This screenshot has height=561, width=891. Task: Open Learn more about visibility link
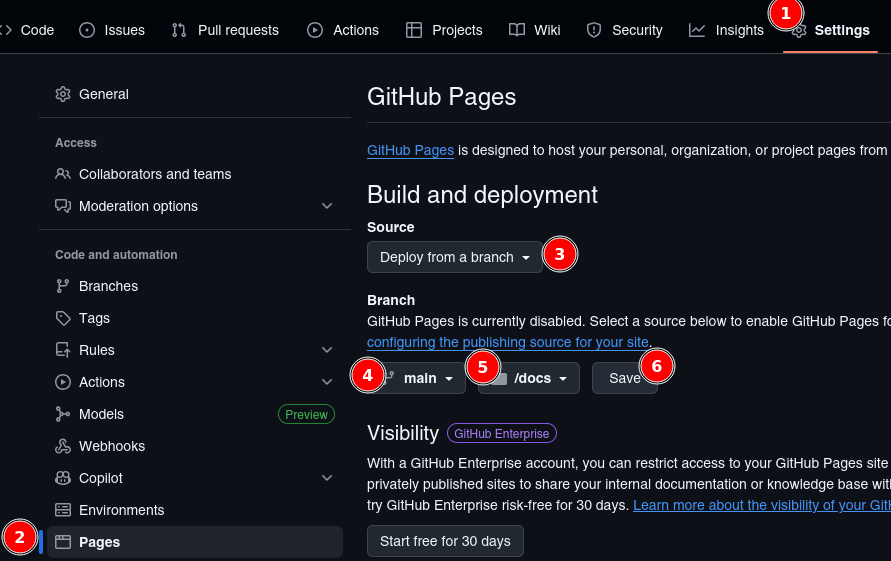[762, 505]
